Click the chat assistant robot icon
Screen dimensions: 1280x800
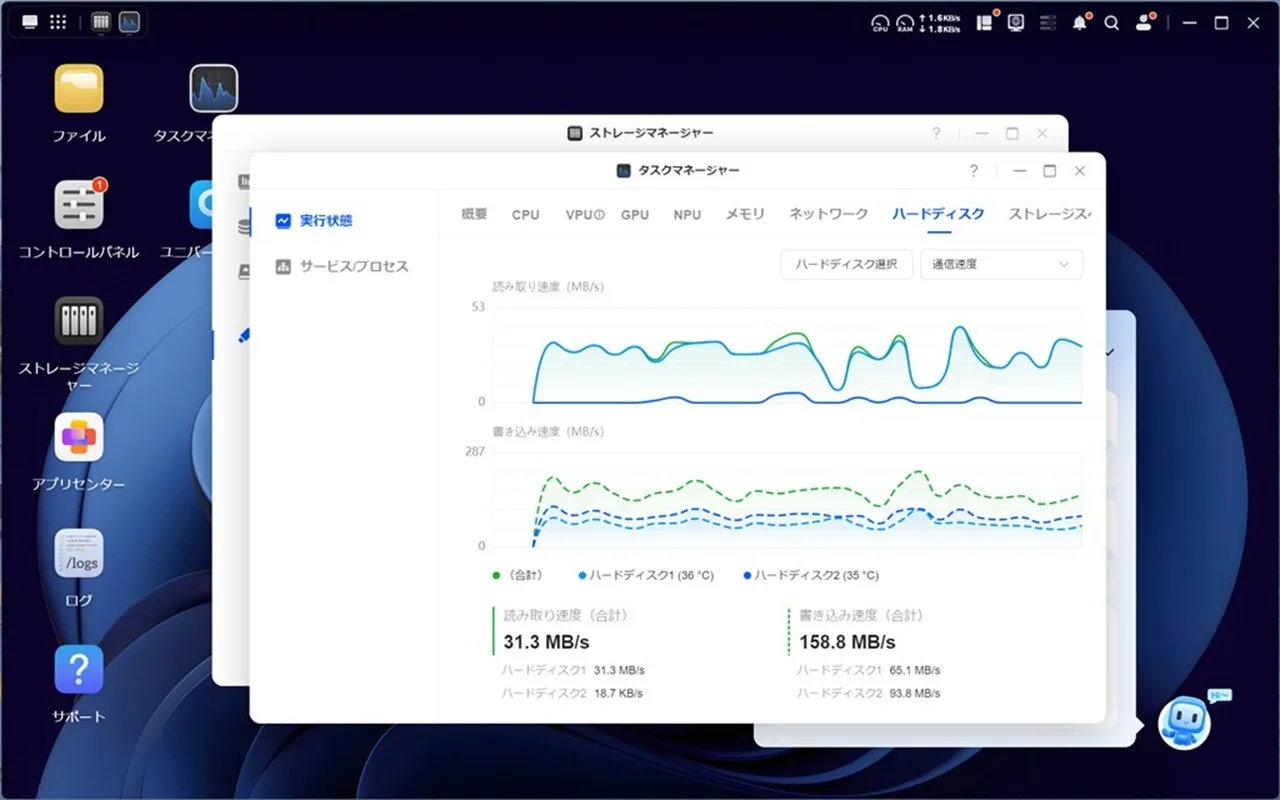tap(1184, 722)
